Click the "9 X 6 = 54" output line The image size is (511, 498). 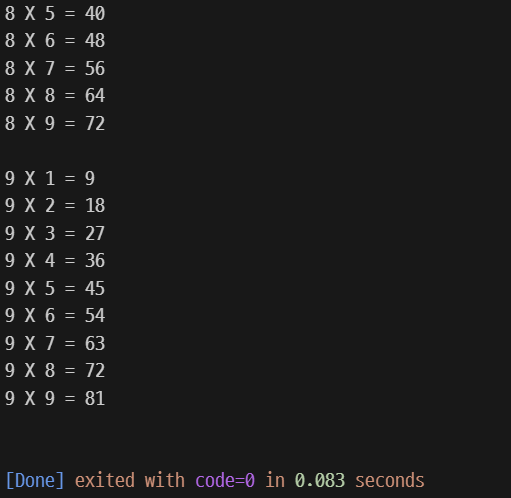point(55,316)
